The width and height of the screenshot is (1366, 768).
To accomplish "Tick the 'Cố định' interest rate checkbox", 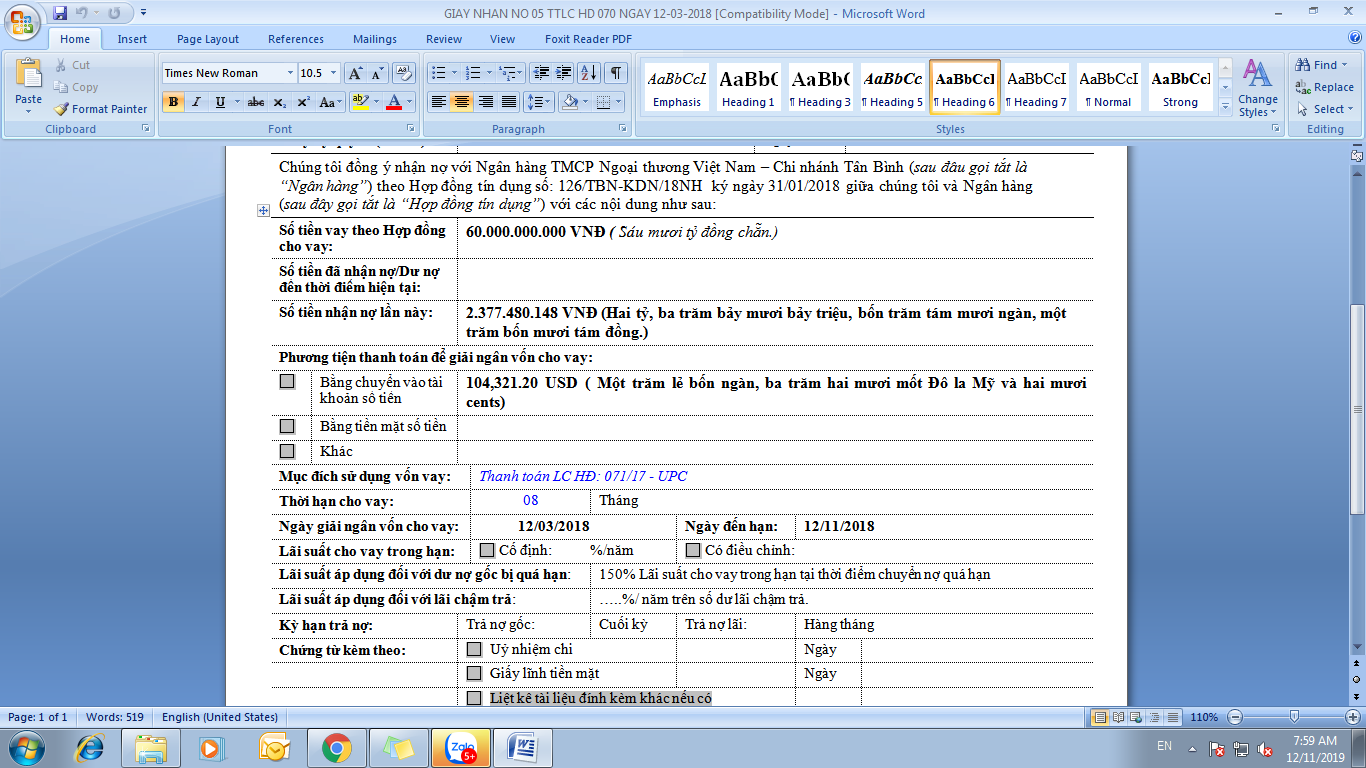I will (x=487, y=550).
